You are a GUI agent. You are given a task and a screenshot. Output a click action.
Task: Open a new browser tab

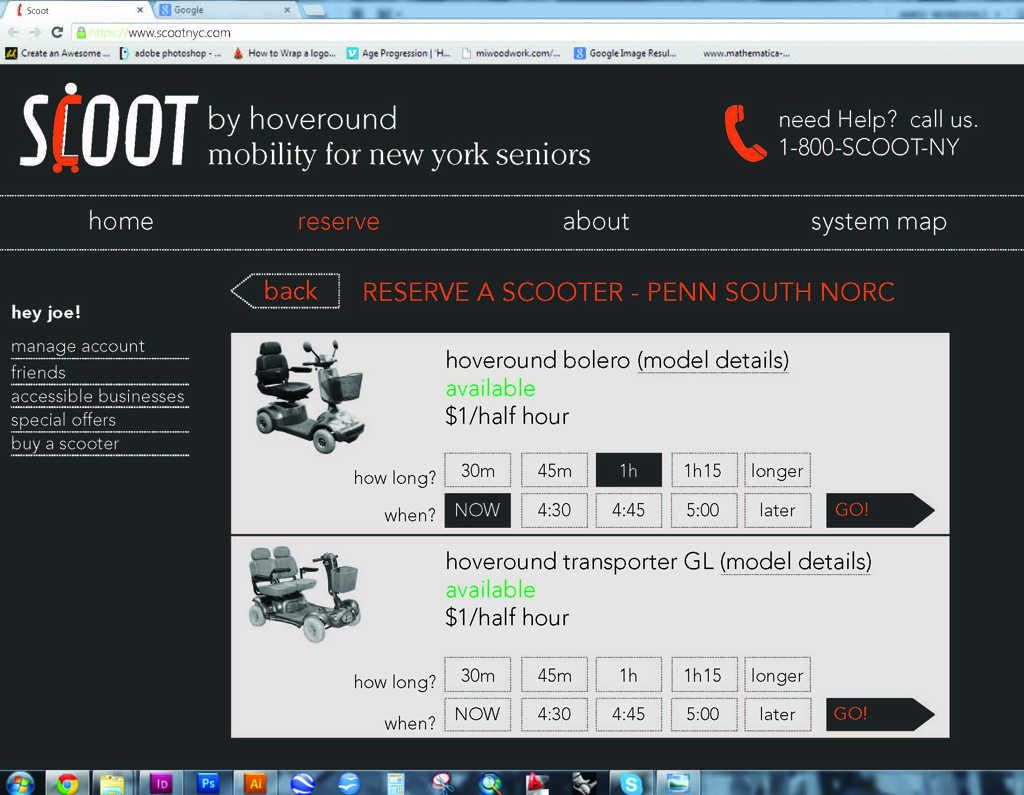pos(315,10)
